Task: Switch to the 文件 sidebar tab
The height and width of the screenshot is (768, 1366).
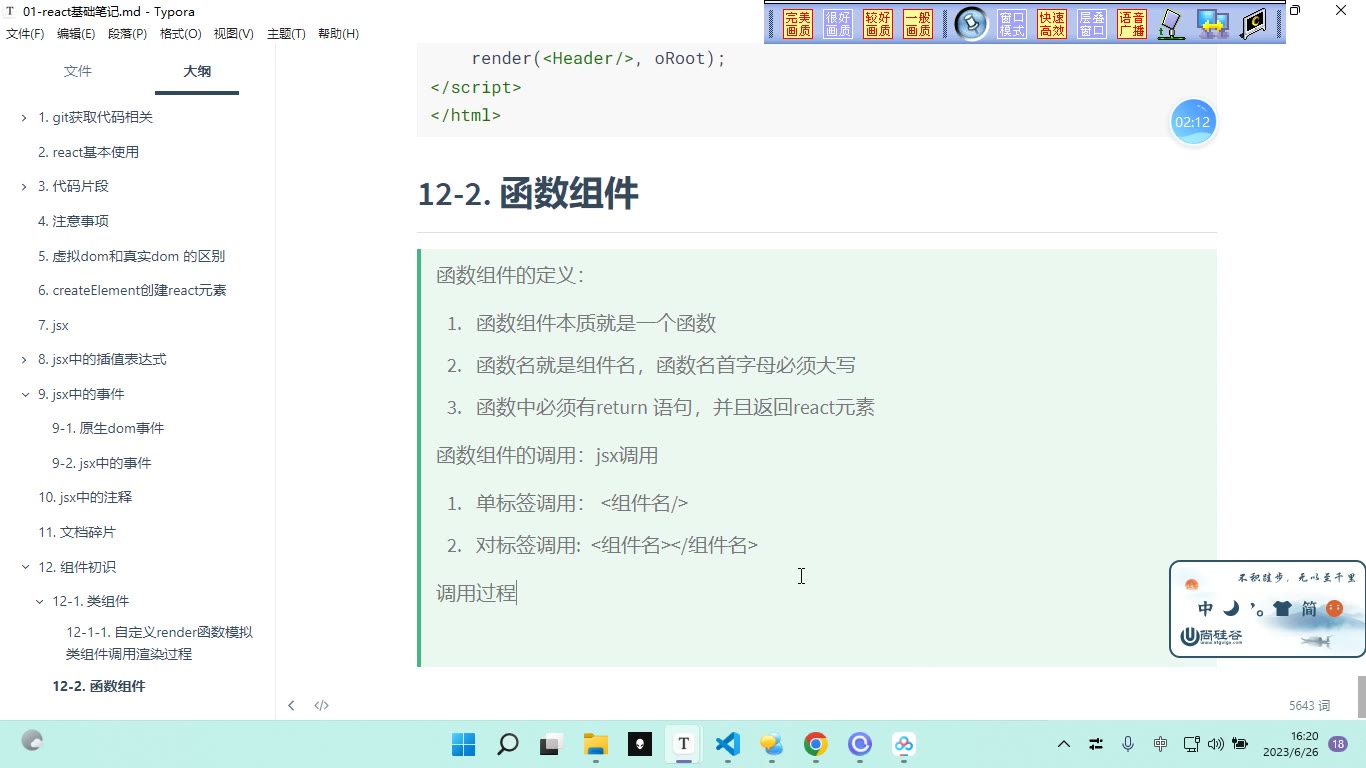Action: (x=77, y=71)
